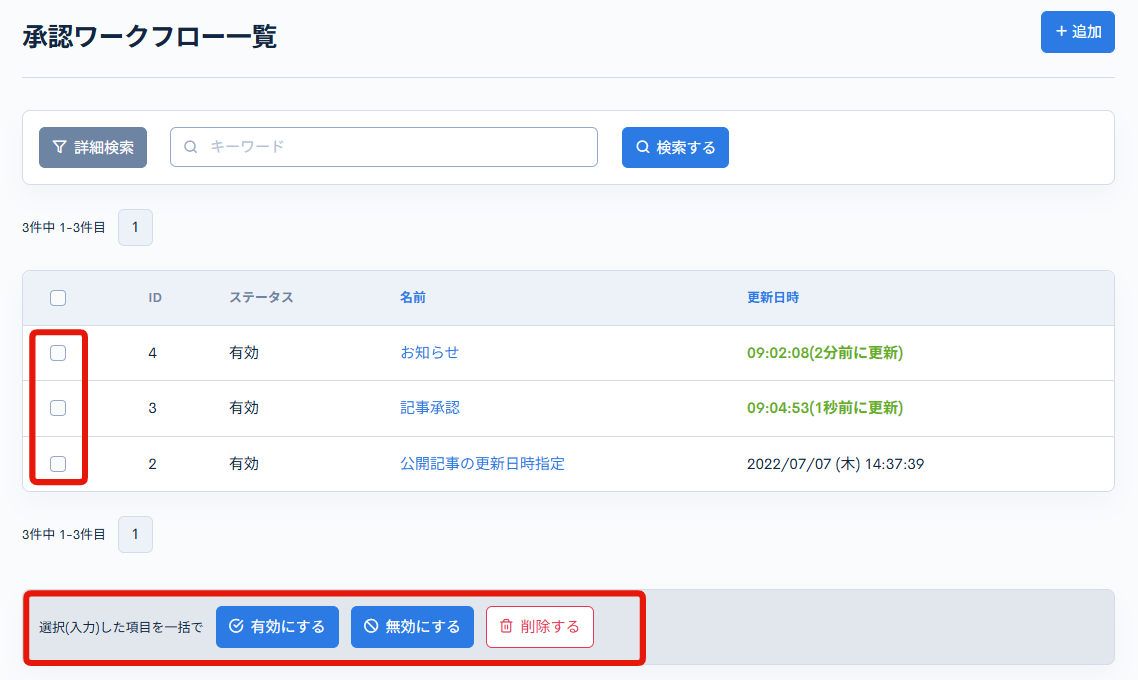Image resolution: width=1138 pixels, height=680 pixels.
Task: Toggle the select-all checkbox in table header
Action: tap(58, 297)
